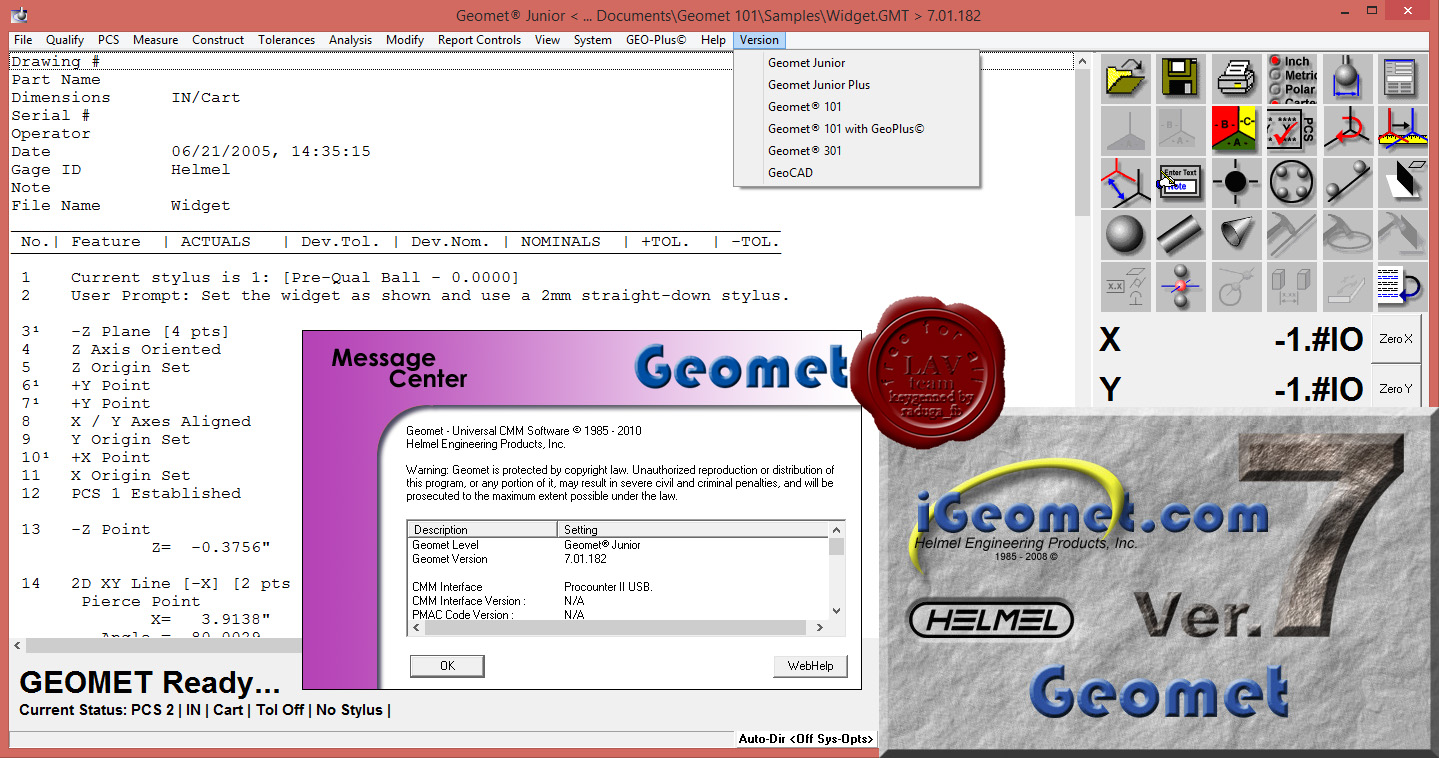Click the settings list scroll down arrow
Viewport: 1439px width, 758px height.
tap(837, 611)
